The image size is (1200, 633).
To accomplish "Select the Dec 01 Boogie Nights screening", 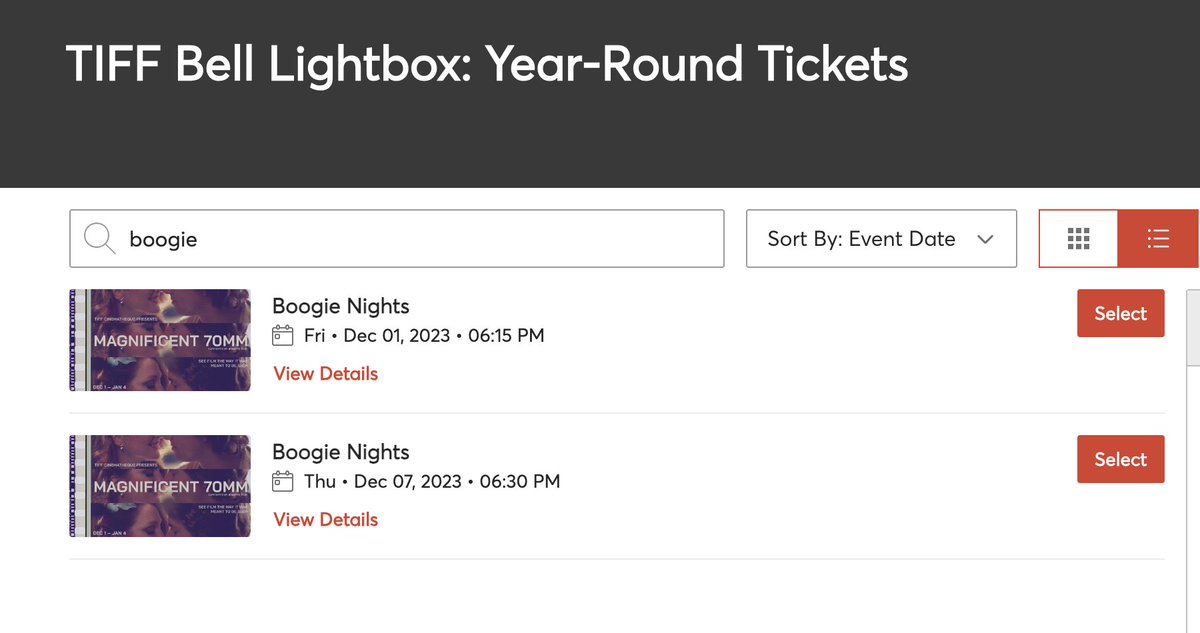I will (x=1120, y=314).
